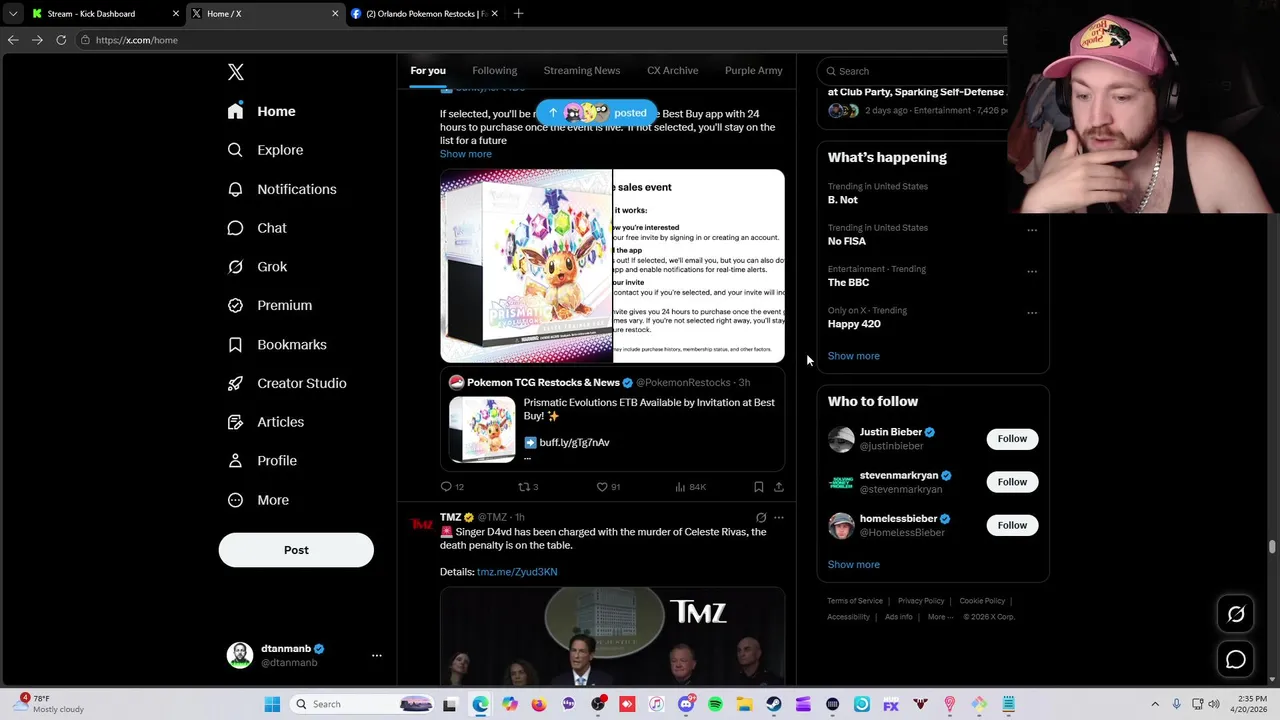This screenshot has height=720, width=1280.
Task: Go back in the browser
Action: pos(13,40)
